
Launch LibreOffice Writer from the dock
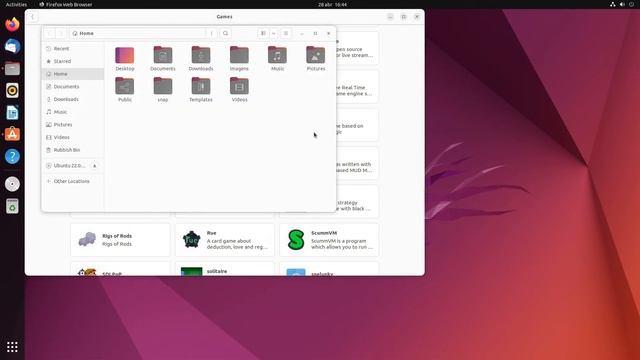(12, 112)
